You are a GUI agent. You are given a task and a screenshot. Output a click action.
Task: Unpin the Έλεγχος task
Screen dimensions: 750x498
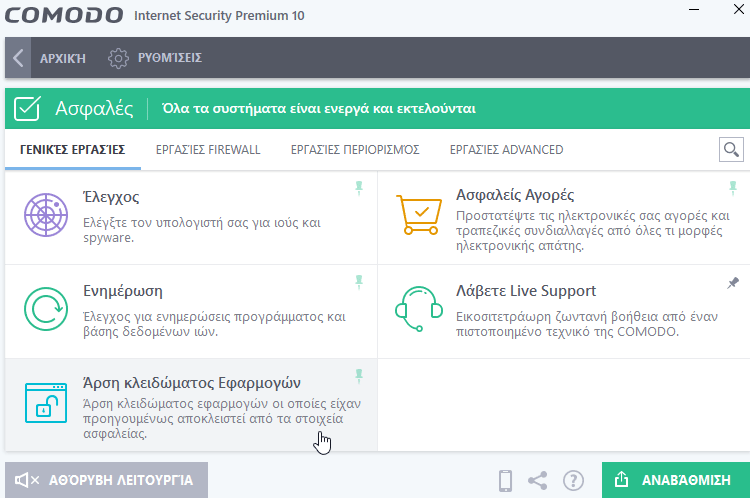tap(359, 188)
